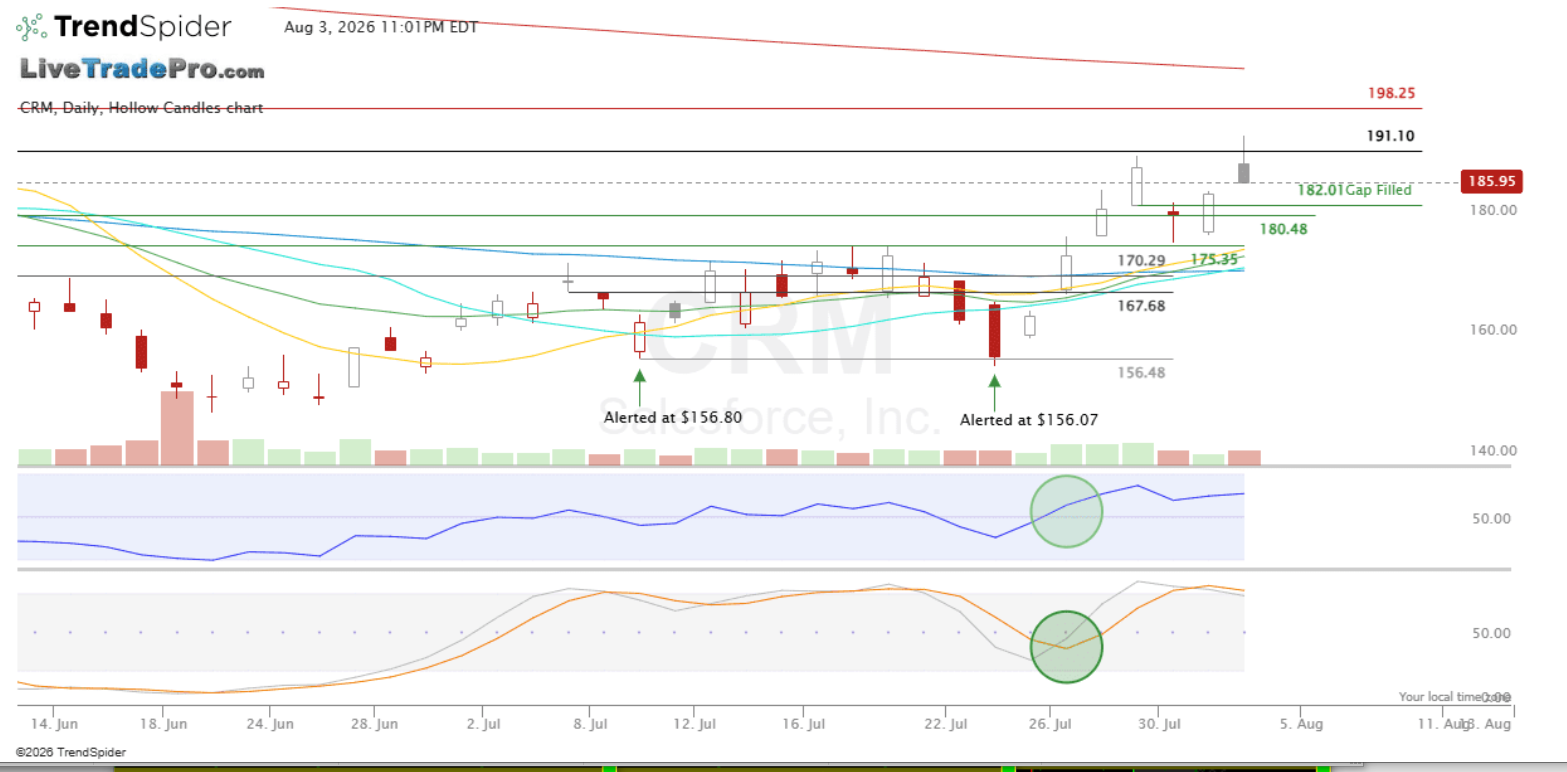The height and width of the screenshot is (772, 1567).
Task: Click the CRM, Daily, Hollow Candles chart title
Action: 141,108
